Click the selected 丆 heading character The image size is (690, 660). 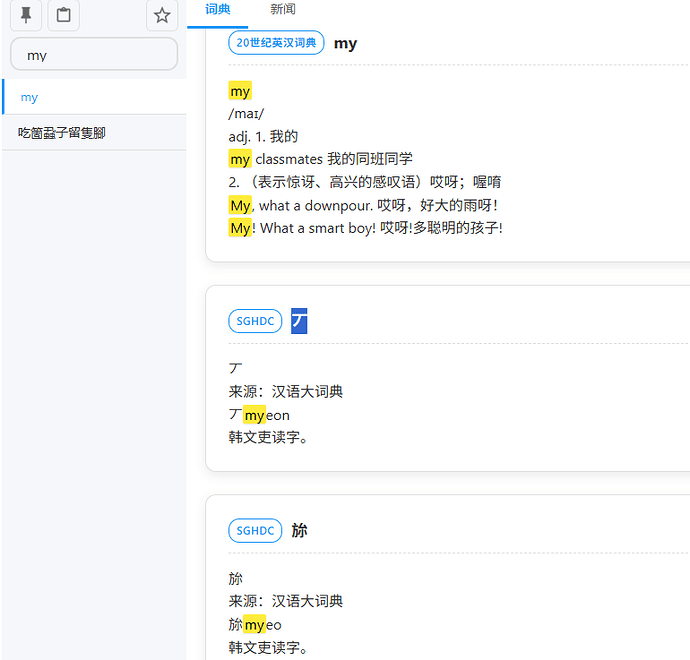(x=299, y=321)
